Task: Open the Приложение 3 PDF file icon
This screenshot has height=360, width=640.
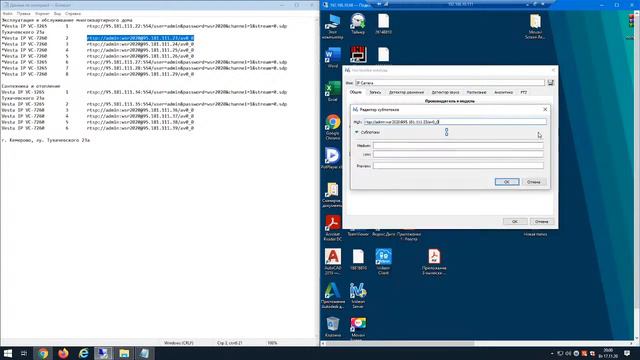Action: [434, 262]
